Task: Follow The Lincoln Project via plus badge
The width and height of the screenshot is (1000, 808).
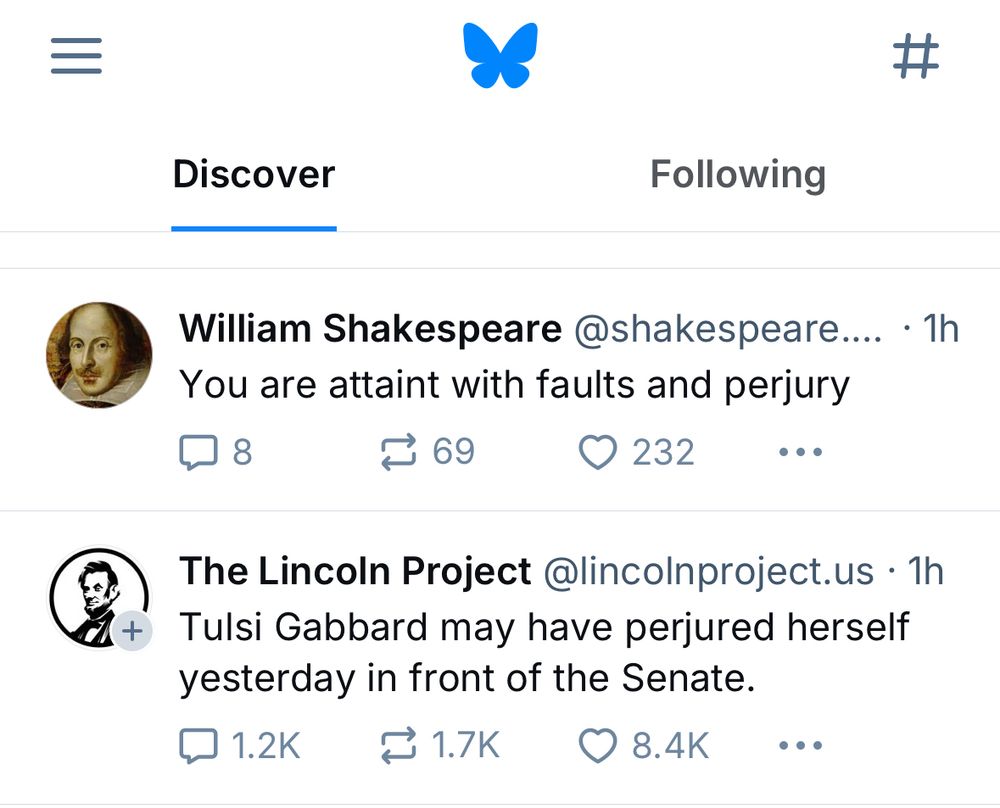Action: click(131, 631)
